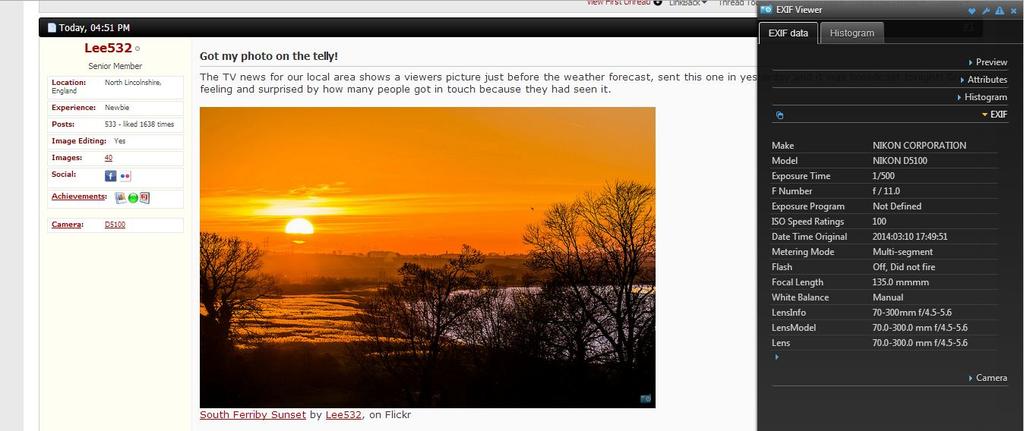Click the heart icon in EXIF Viewer header

(x=972, y=10)
